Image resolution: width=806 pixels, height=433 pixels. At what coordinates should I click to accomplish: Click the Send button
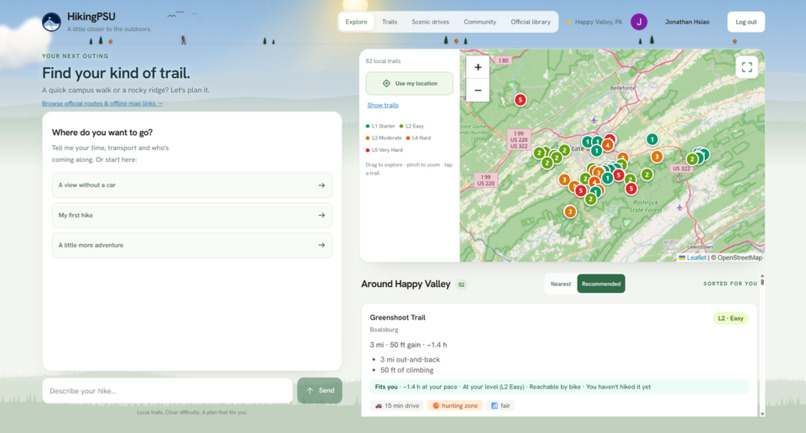pos(320,391)
